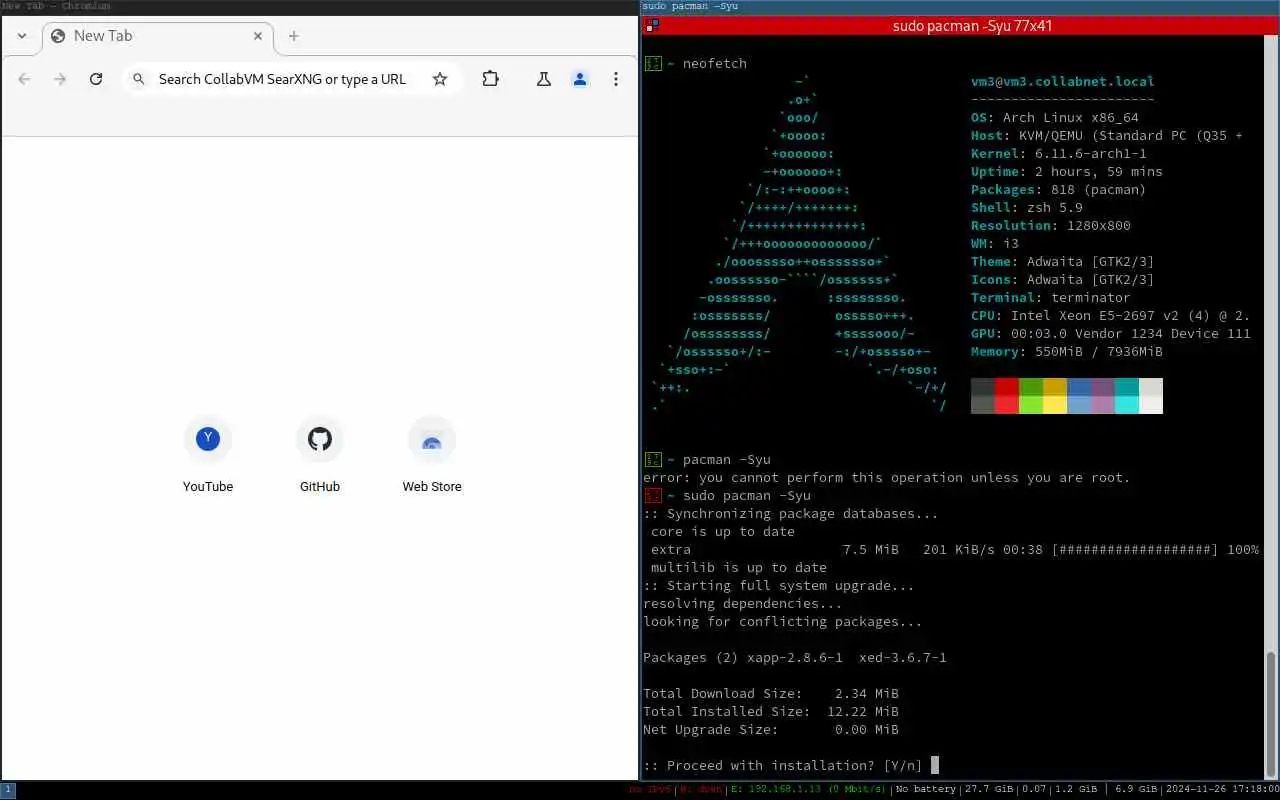Open the Extensions puzzle-piece menu
The width and height of the screenshot is (1280, 800).
coord(491,79)
